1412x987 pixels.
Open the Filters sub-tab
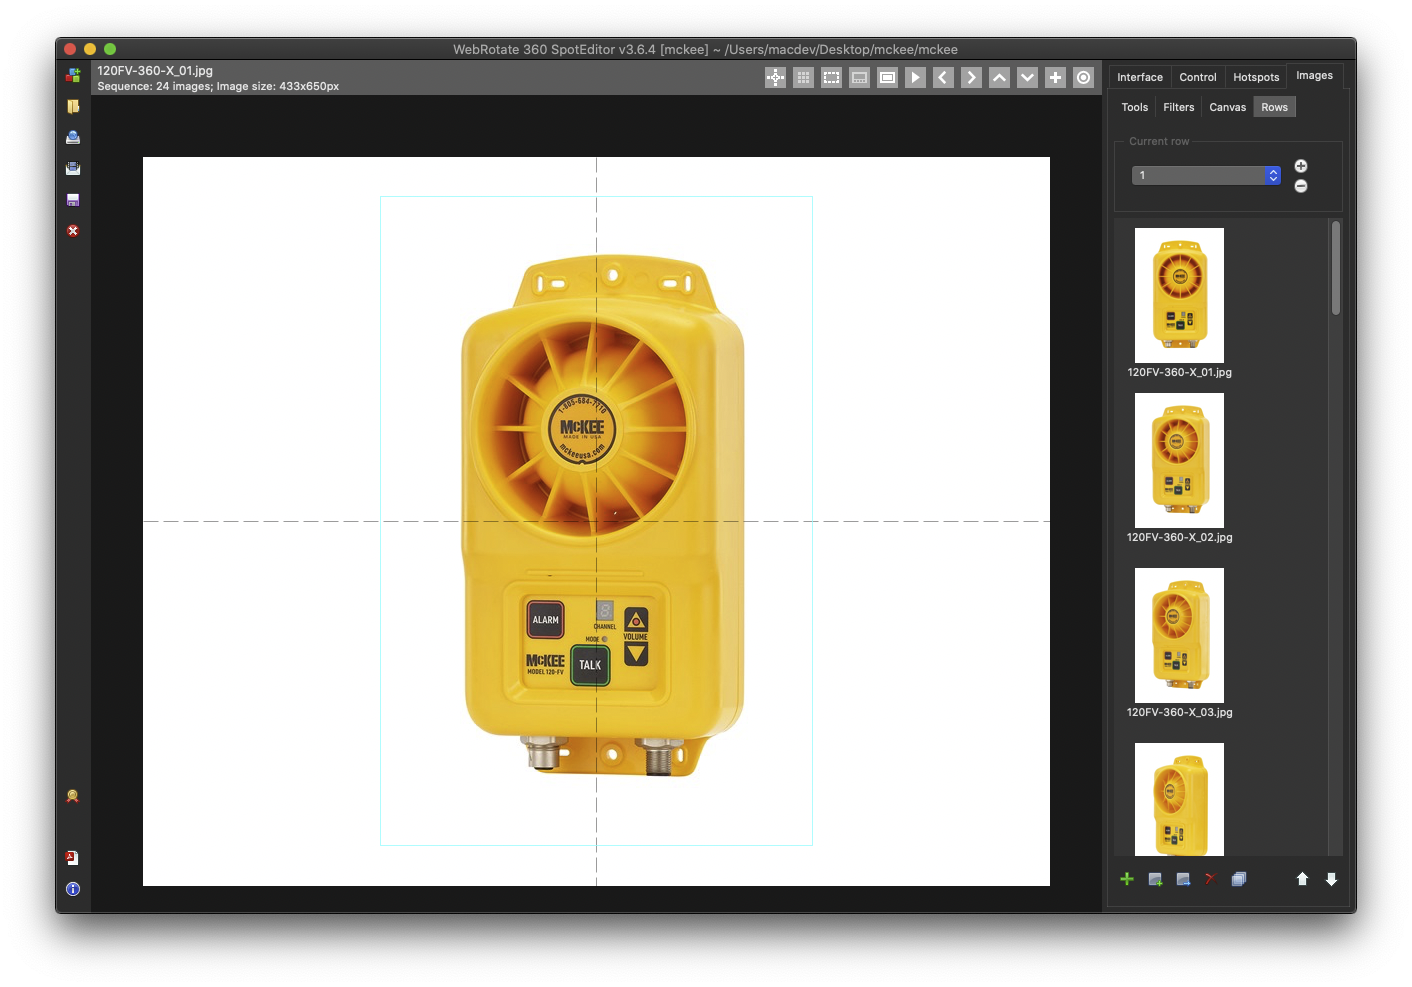(x=1178, y=107)
